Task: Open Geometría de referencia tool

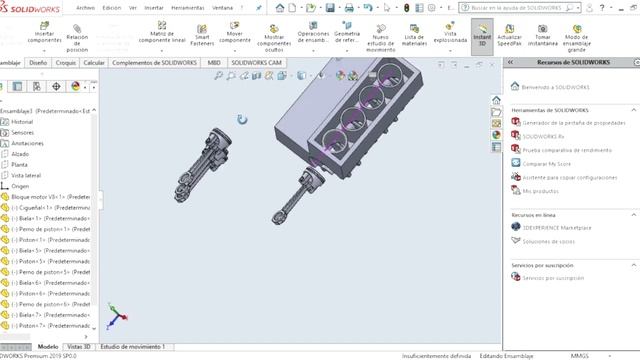Action: (x=347, y=33)
